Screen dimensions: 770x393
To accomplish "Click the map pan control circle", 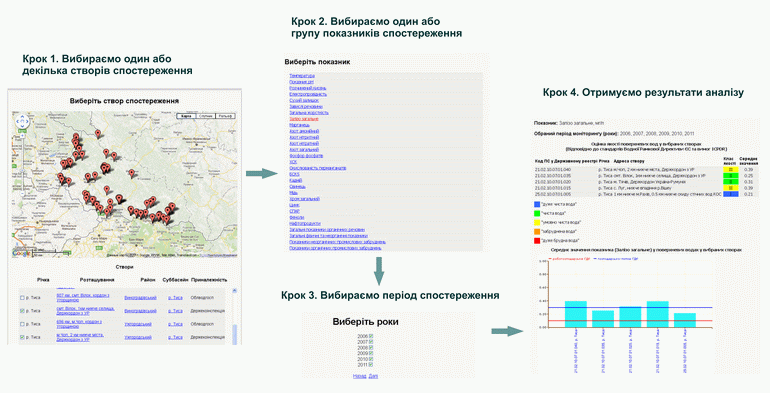I will tap(22, 121).
